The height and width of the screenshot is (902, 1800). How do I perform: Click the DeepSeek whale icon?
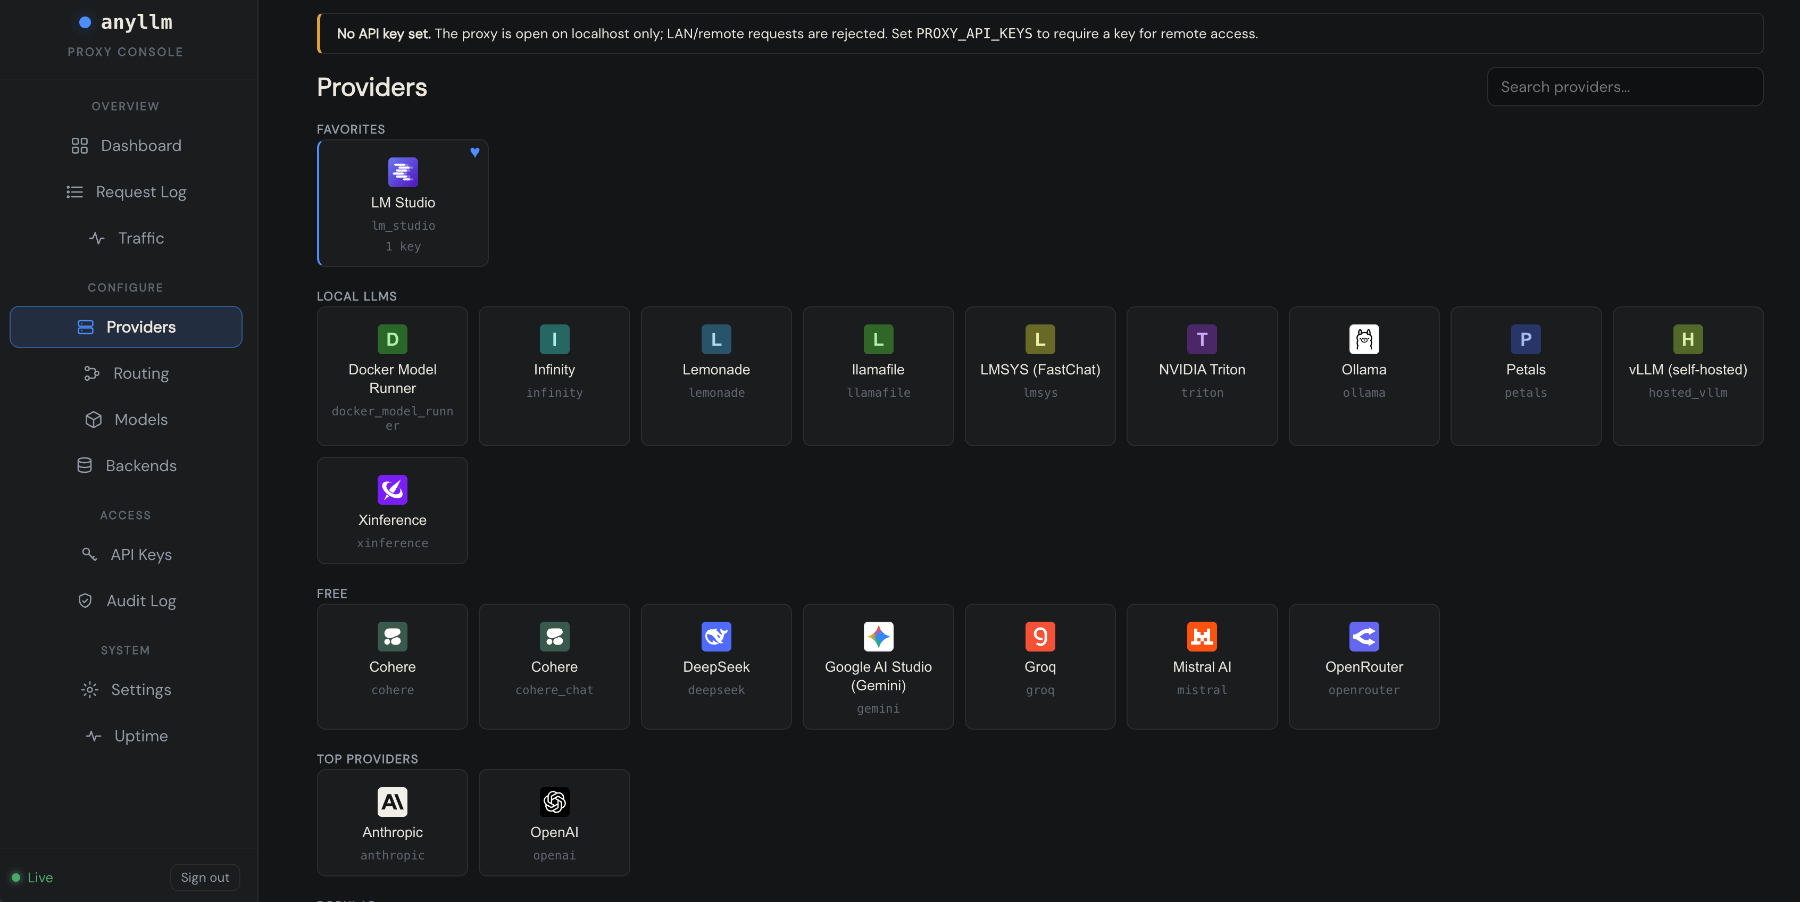click(716, 637)
